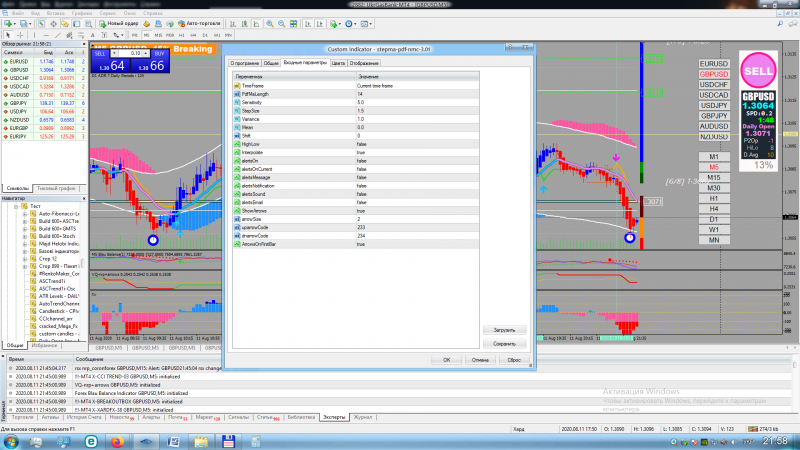Expand the Build 600+ASCTrend tree item
Viewport: 800px width, 450px height.
tap(23, 222)
